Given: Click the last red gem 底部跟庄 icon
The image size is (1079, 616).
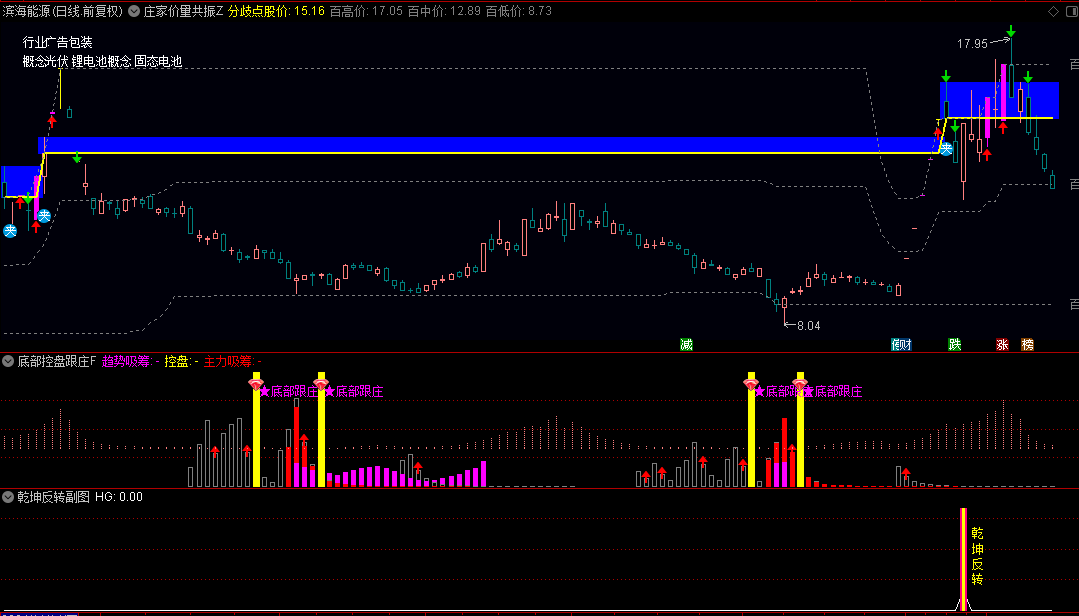Looking at the screenshot, I should [800, 383].
